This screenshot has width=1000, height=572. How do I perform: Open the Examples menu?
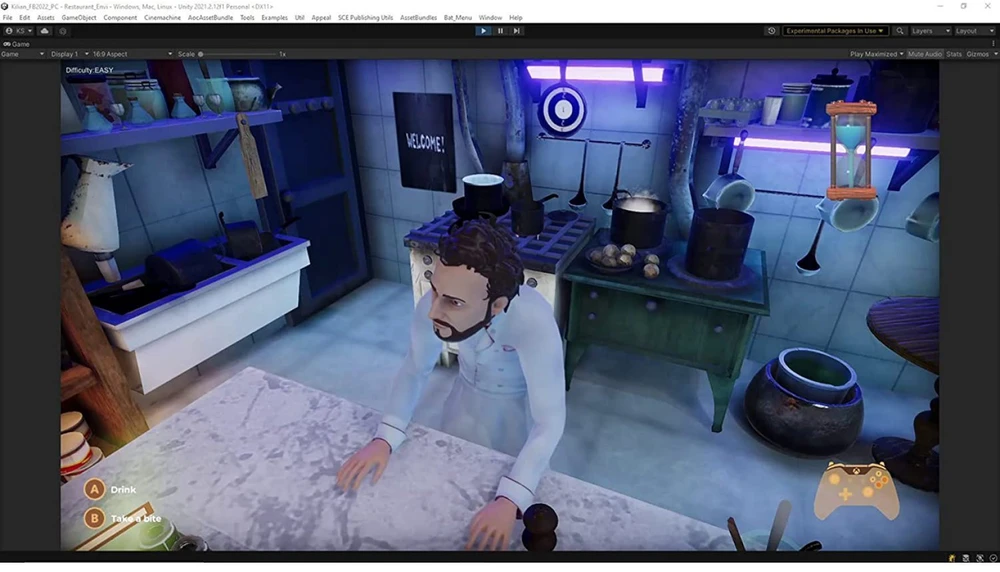coord(275,18)
